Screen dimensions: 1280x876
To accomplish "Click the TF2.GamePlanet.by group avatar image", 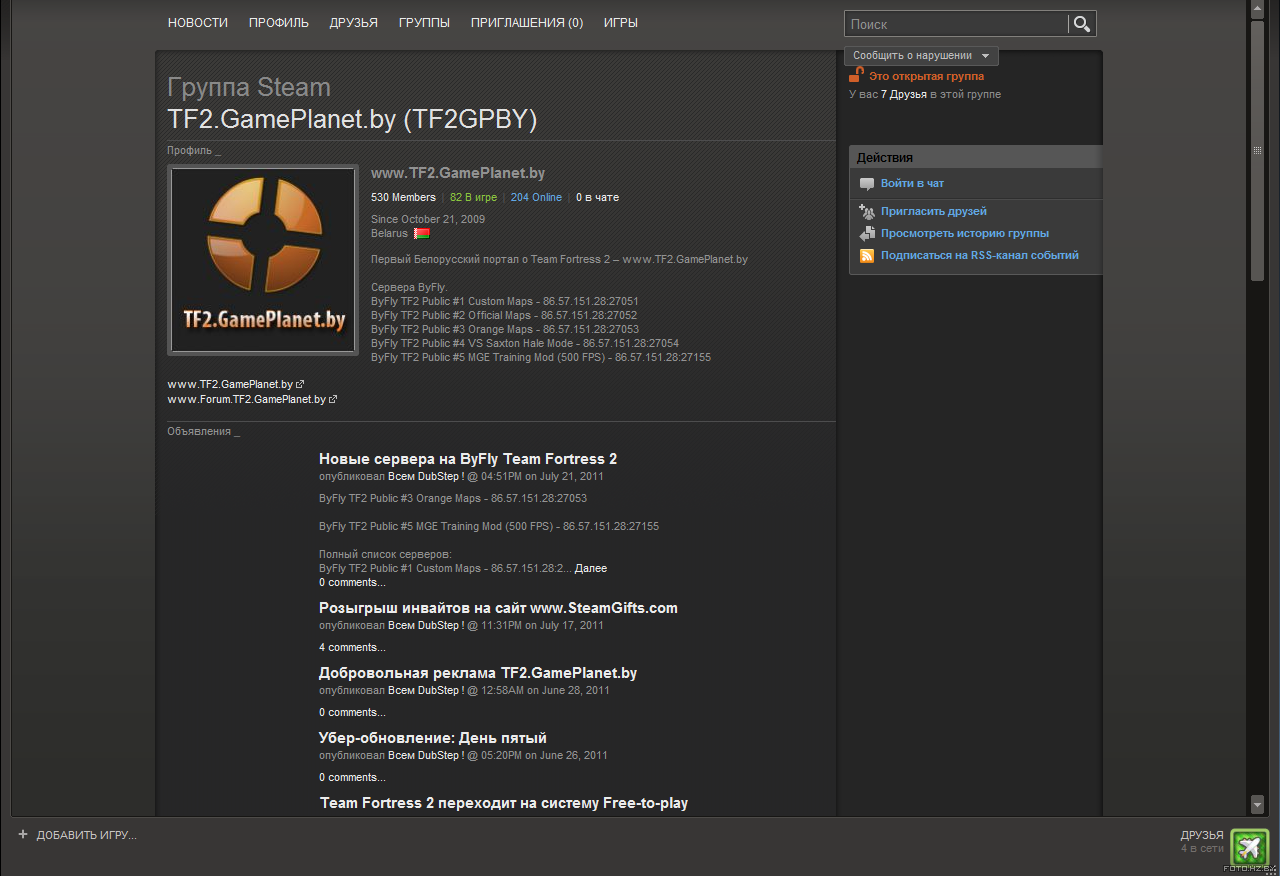I will tap(263, 260).
